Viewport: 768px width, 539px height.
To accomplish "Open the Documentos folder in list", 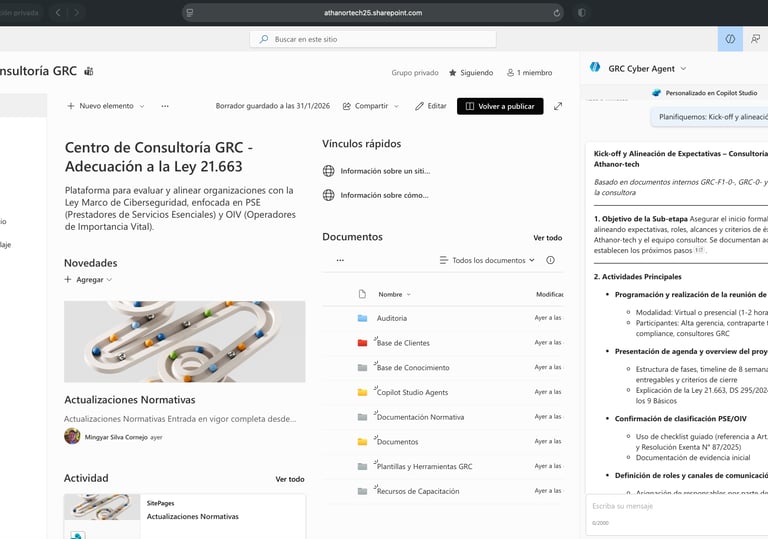I will click(x=397, y=441).
